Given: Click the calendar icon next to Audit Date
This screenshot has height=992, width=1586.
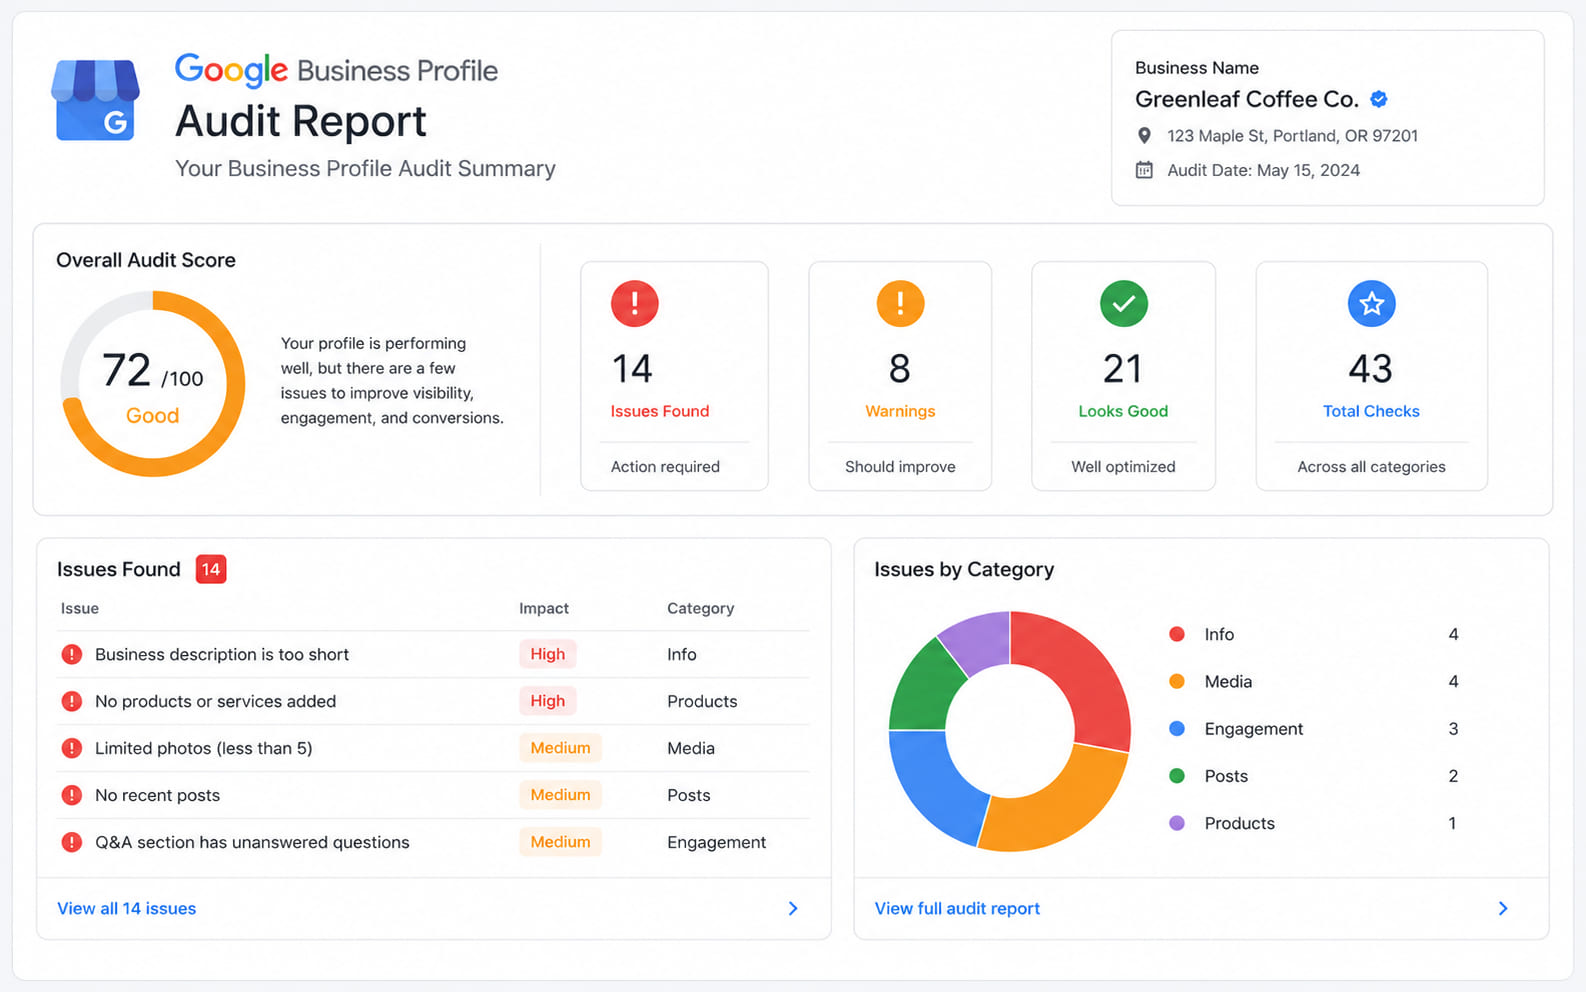Looking at the screenshot, I should pyautogui.click(x=1145, y=170).
